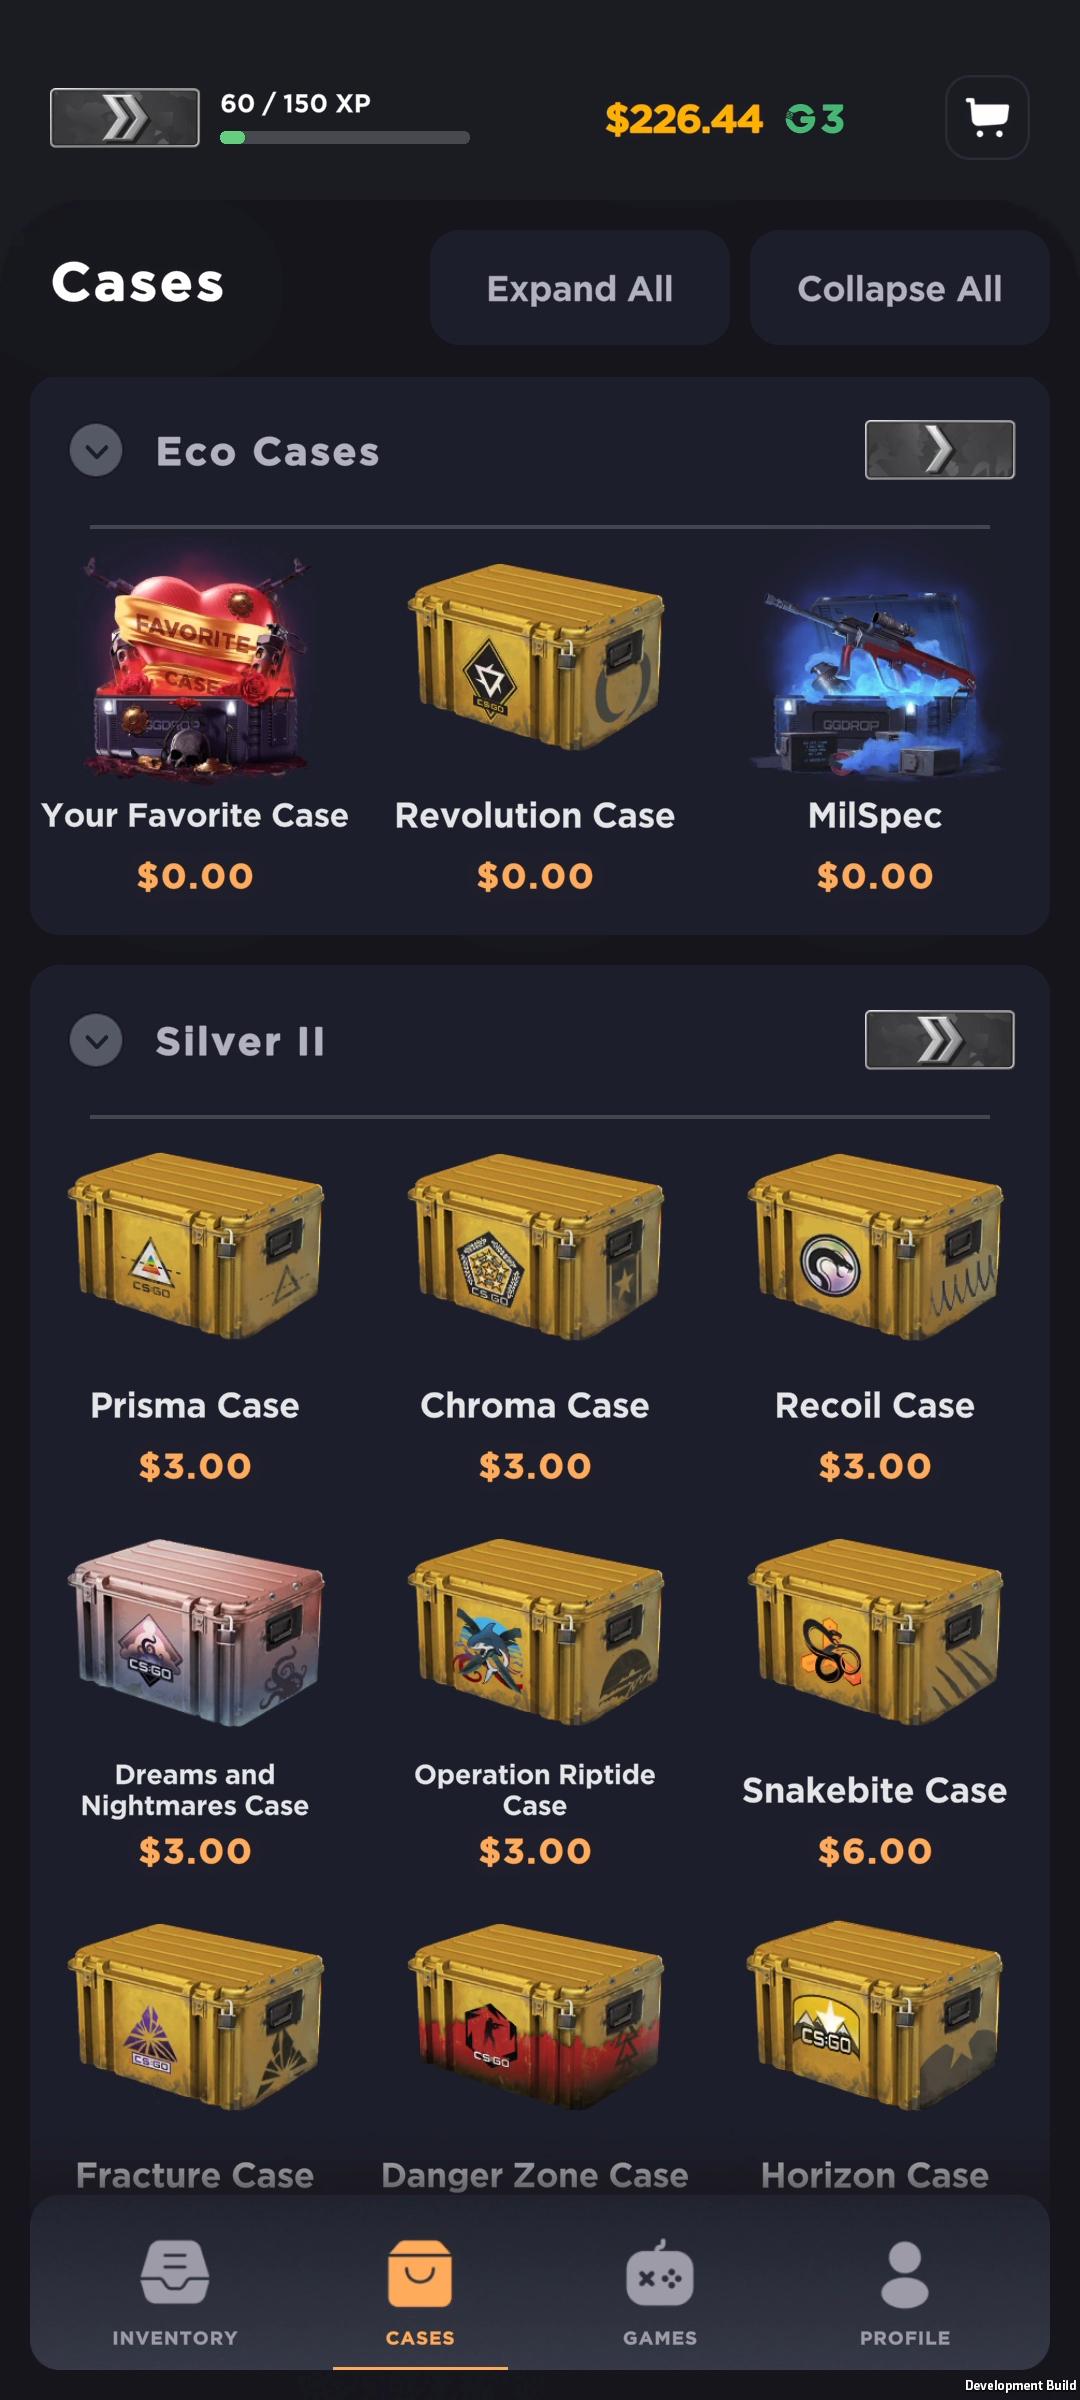This screenshot has height=2400, width=1080.
Task: Open the shopping cart
Action: click(987, 118)
